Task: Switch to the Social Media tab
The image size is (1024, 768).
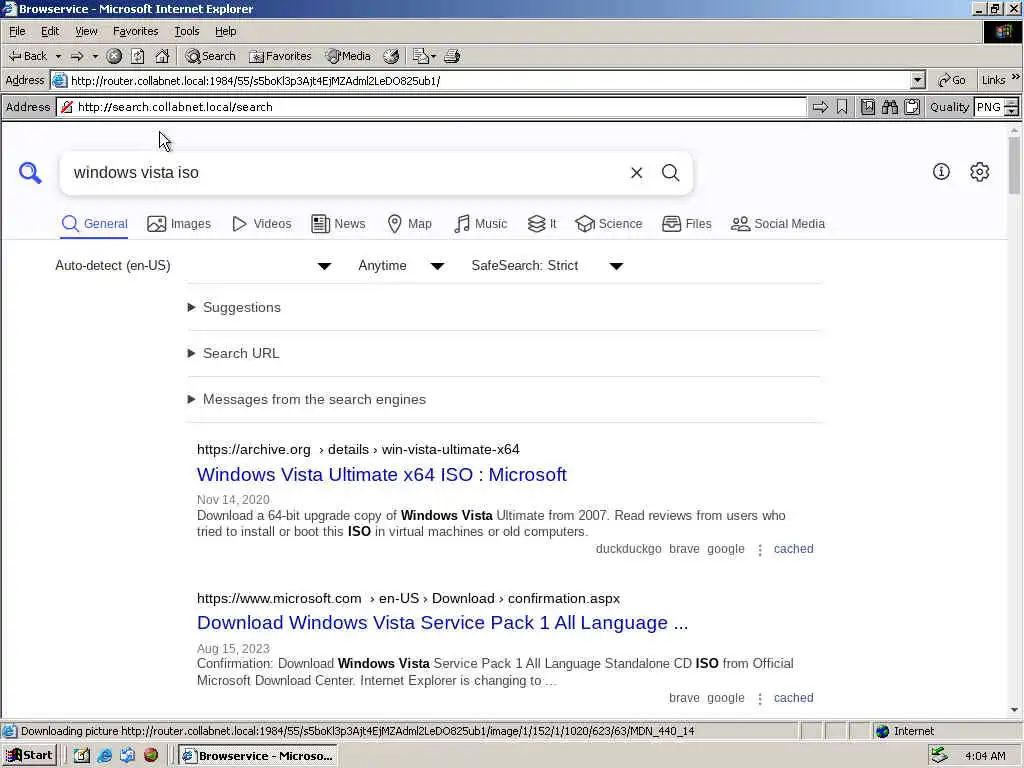Action: (x=778, y=224)
